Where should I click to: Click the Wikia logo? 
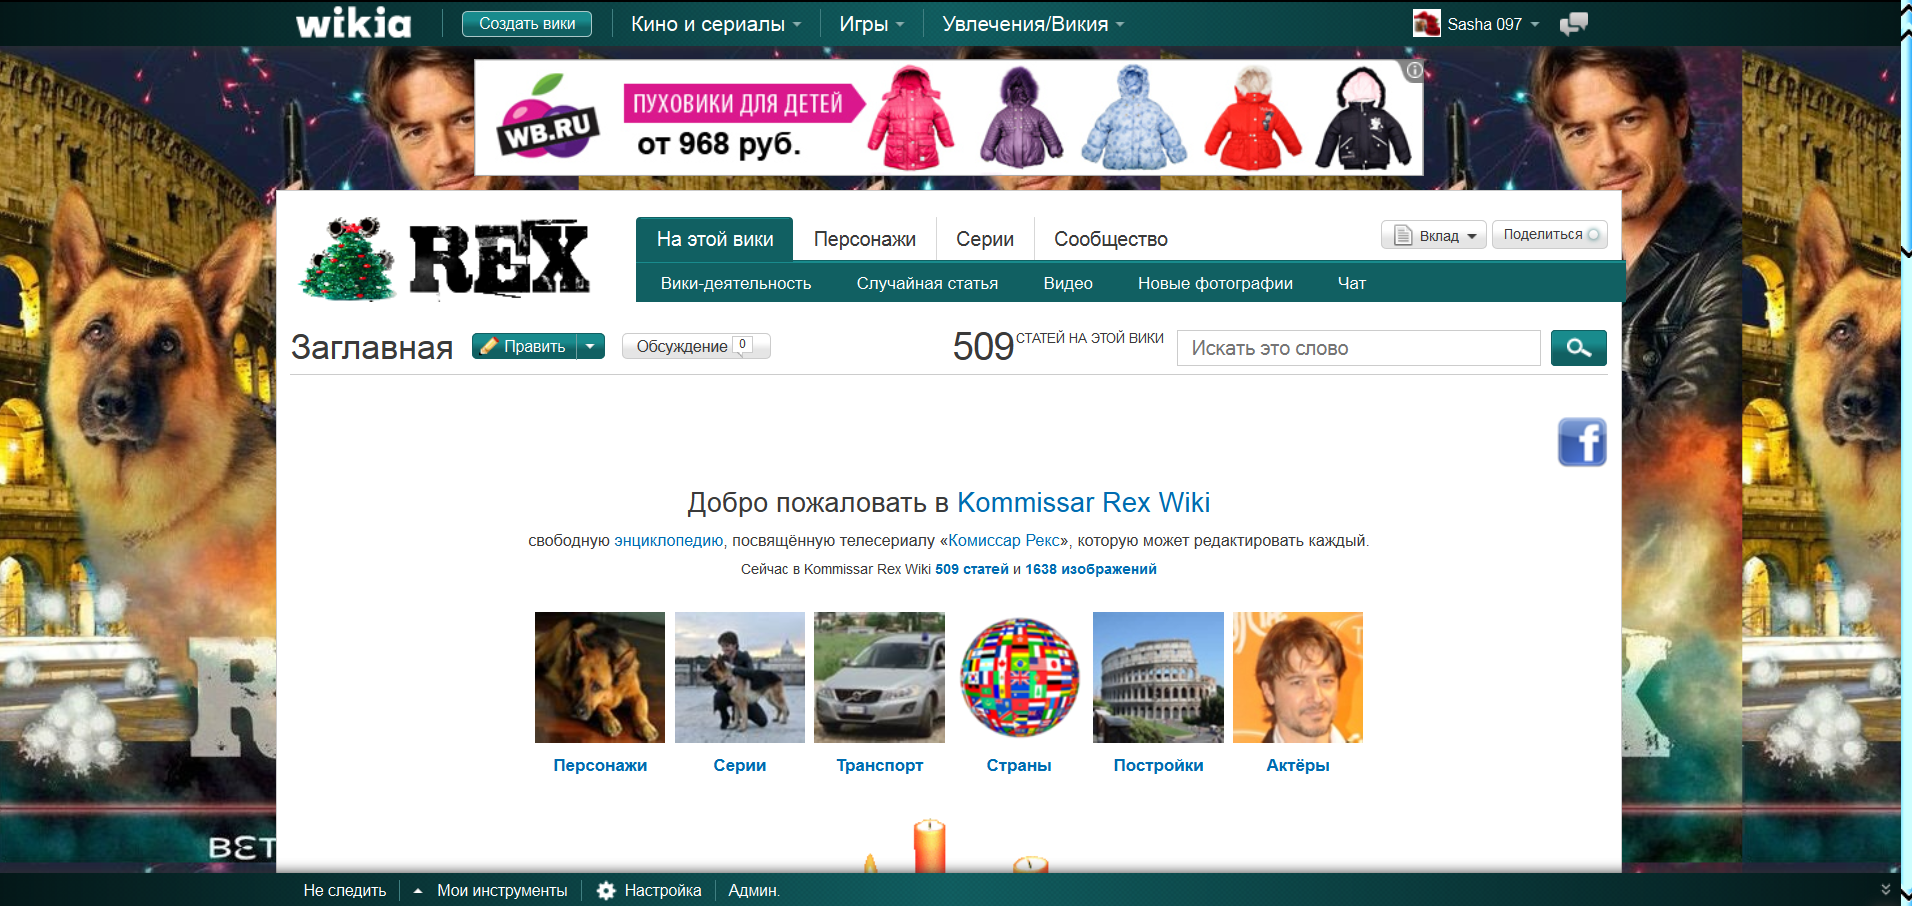(x=354, y=23)
